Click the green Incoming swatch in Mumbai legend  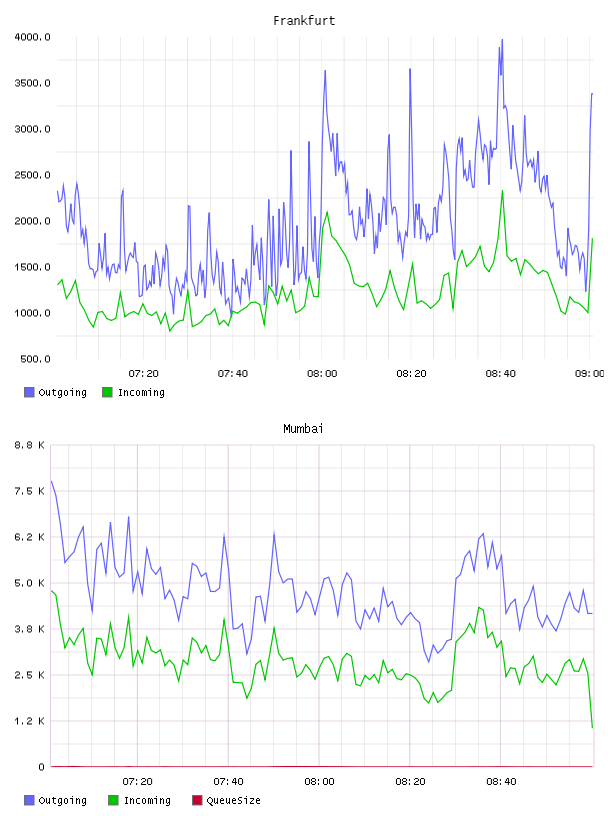(x=113, y=800)
